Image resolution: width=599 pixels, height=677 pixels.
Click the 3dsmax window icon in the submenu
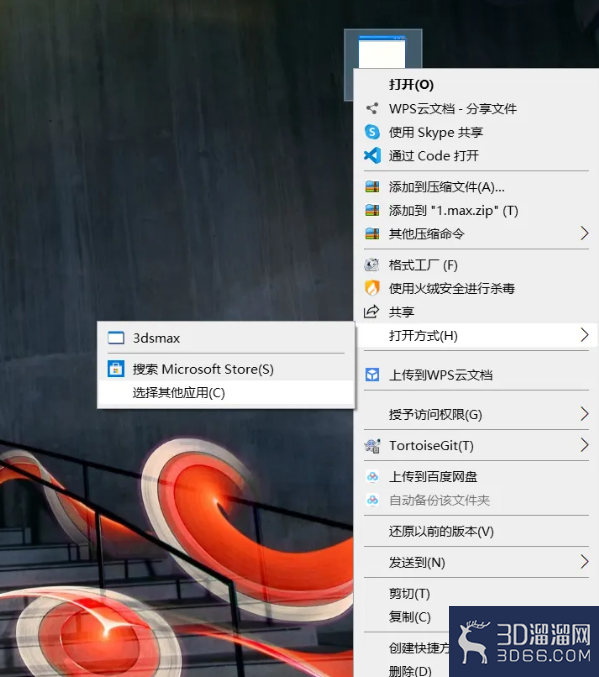pos(116,338)
